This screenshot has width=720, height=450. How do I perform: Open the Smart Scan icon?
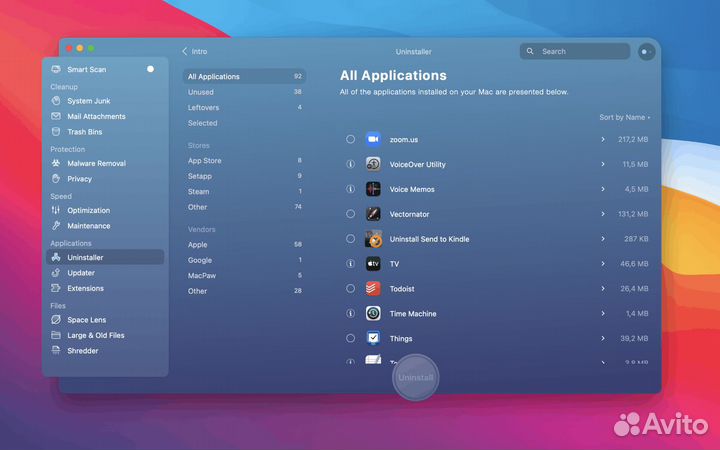coord(56,69)
